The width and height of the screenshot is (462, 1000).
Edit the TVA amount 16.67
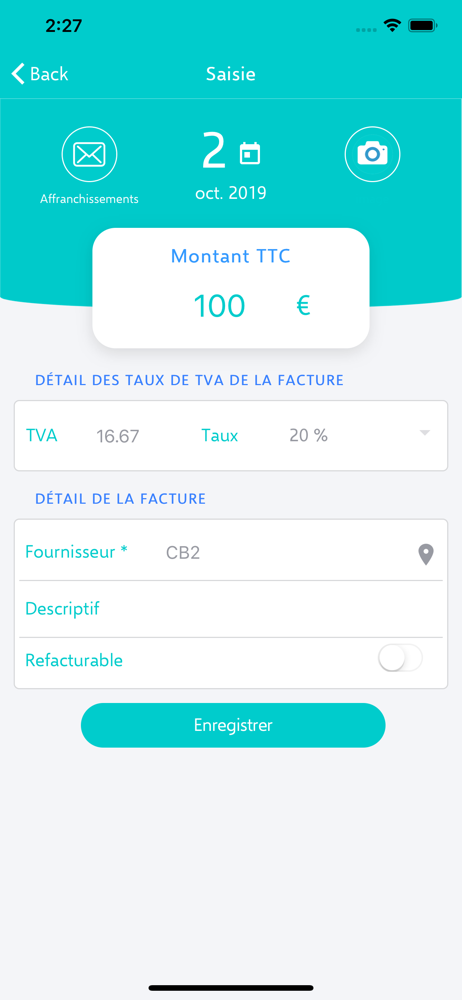pyautogui.click(x=117, y=436)
